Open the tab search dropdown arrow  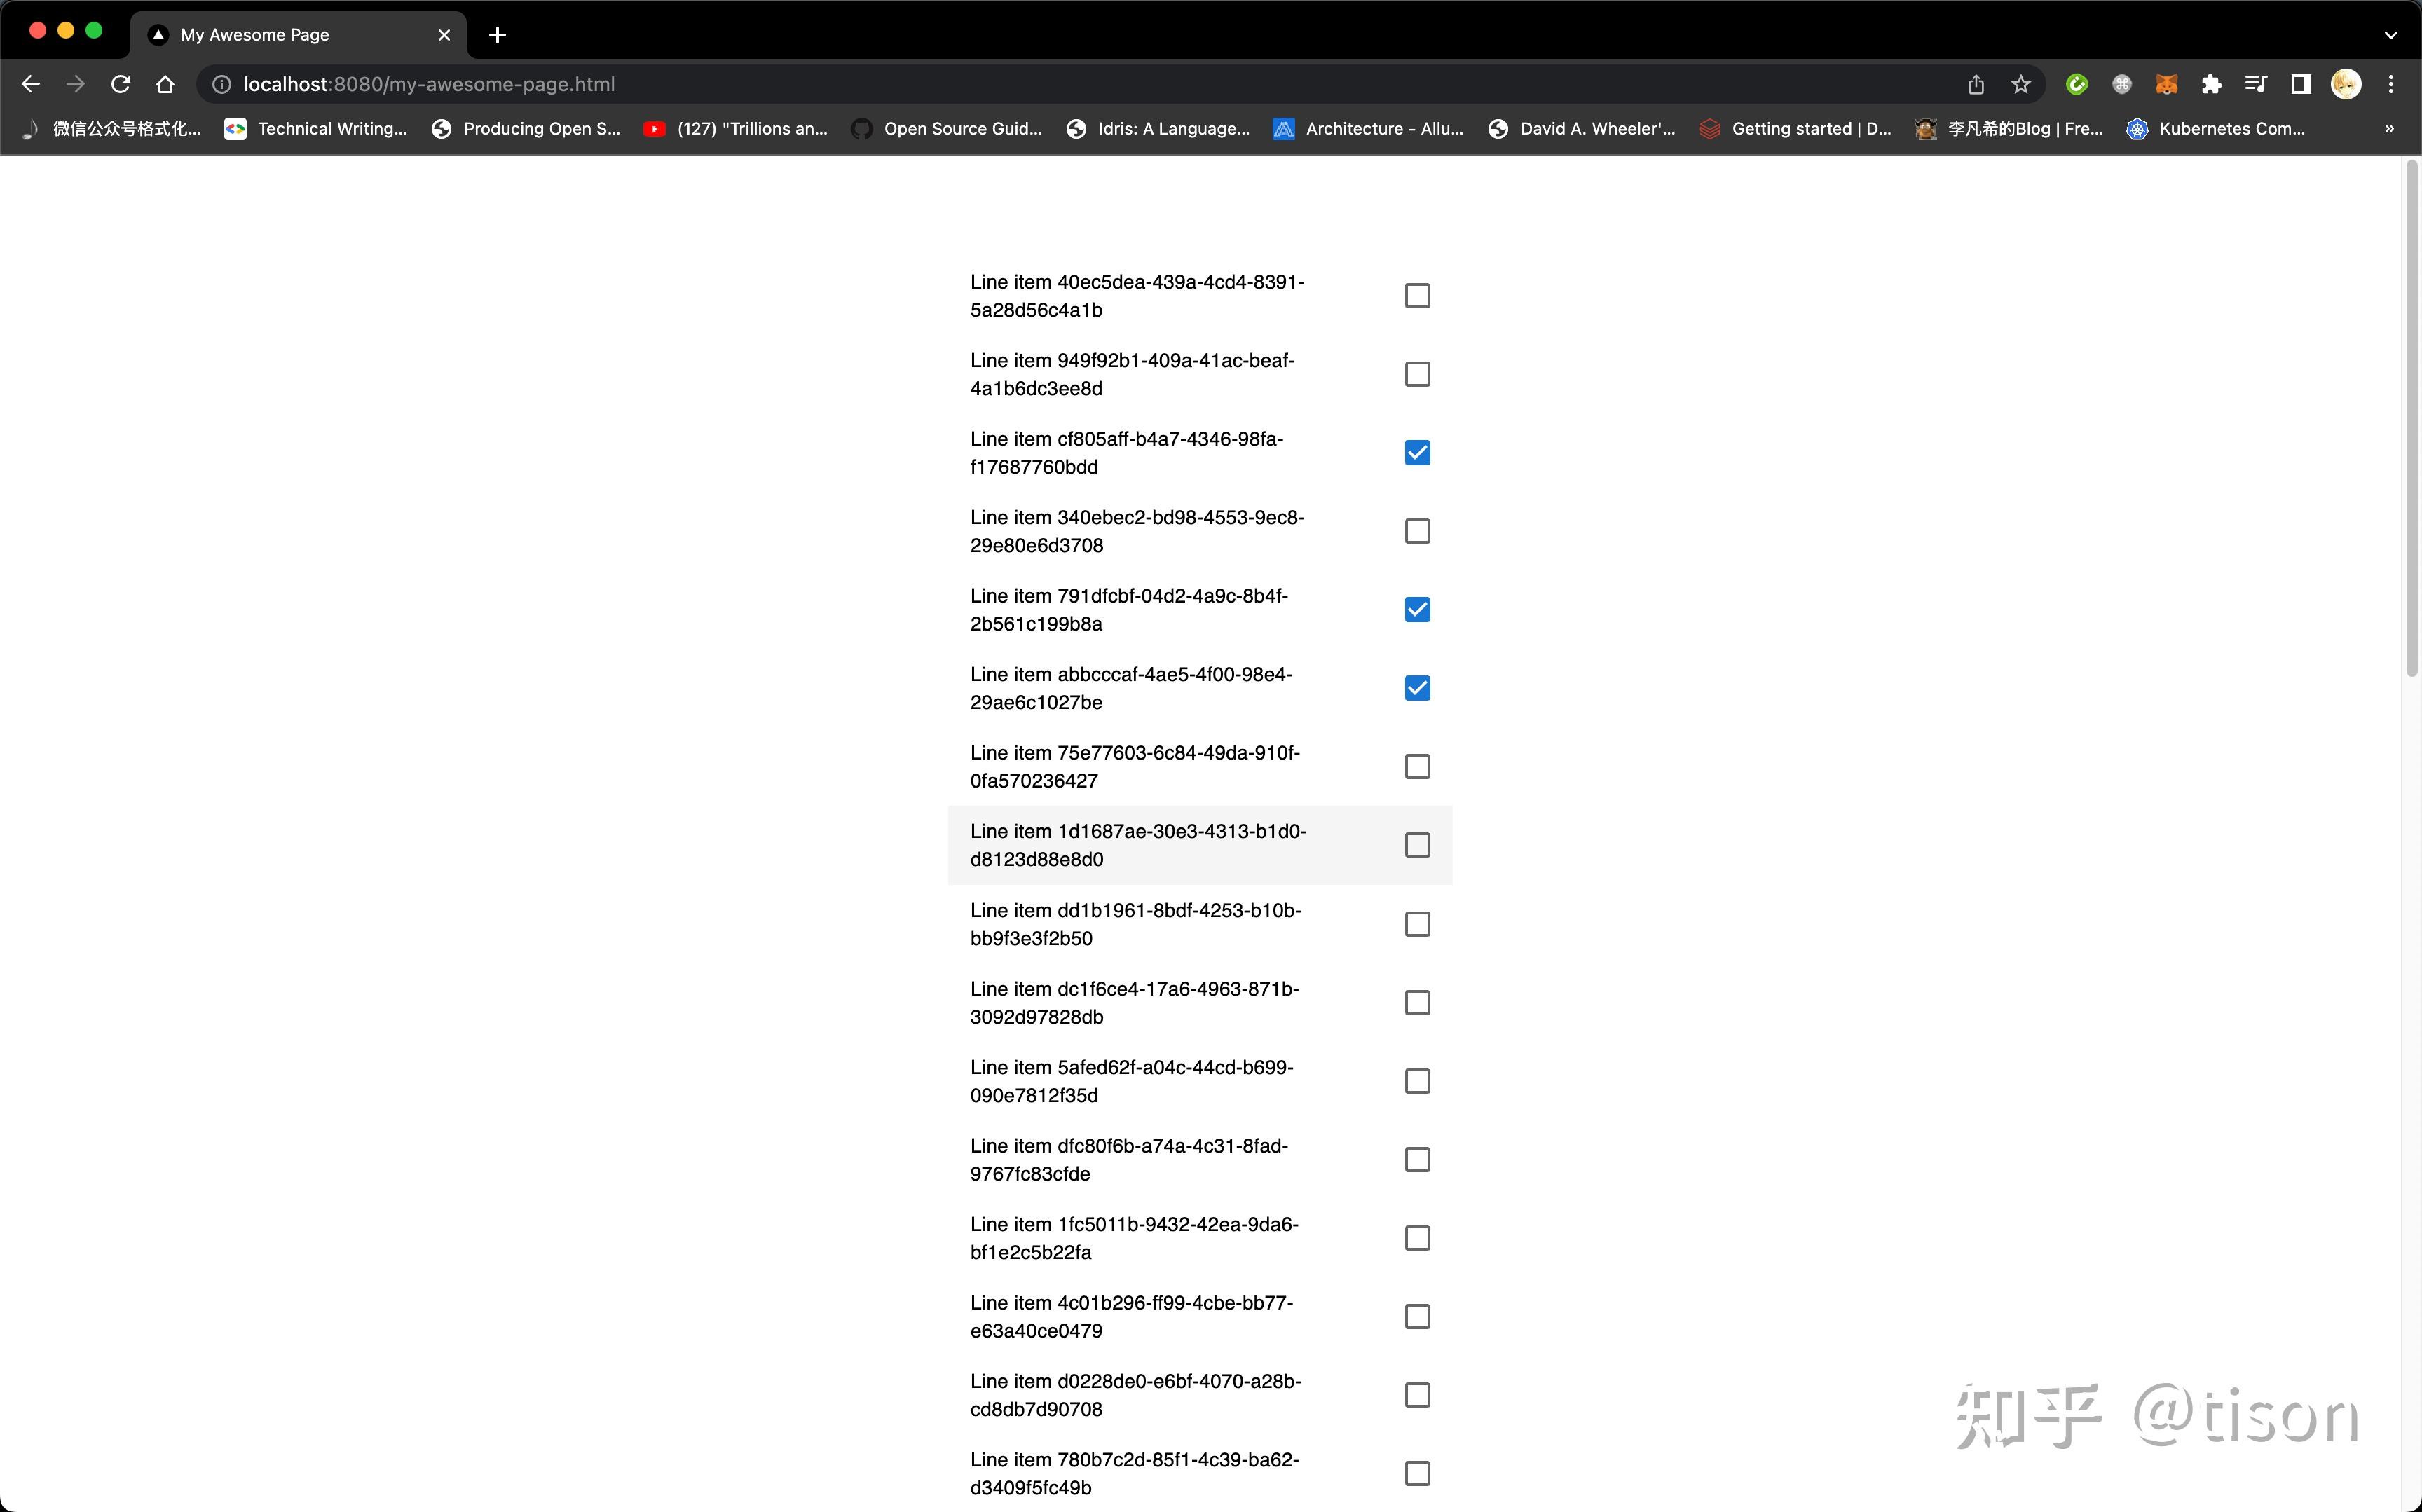tap(2390, 35)
